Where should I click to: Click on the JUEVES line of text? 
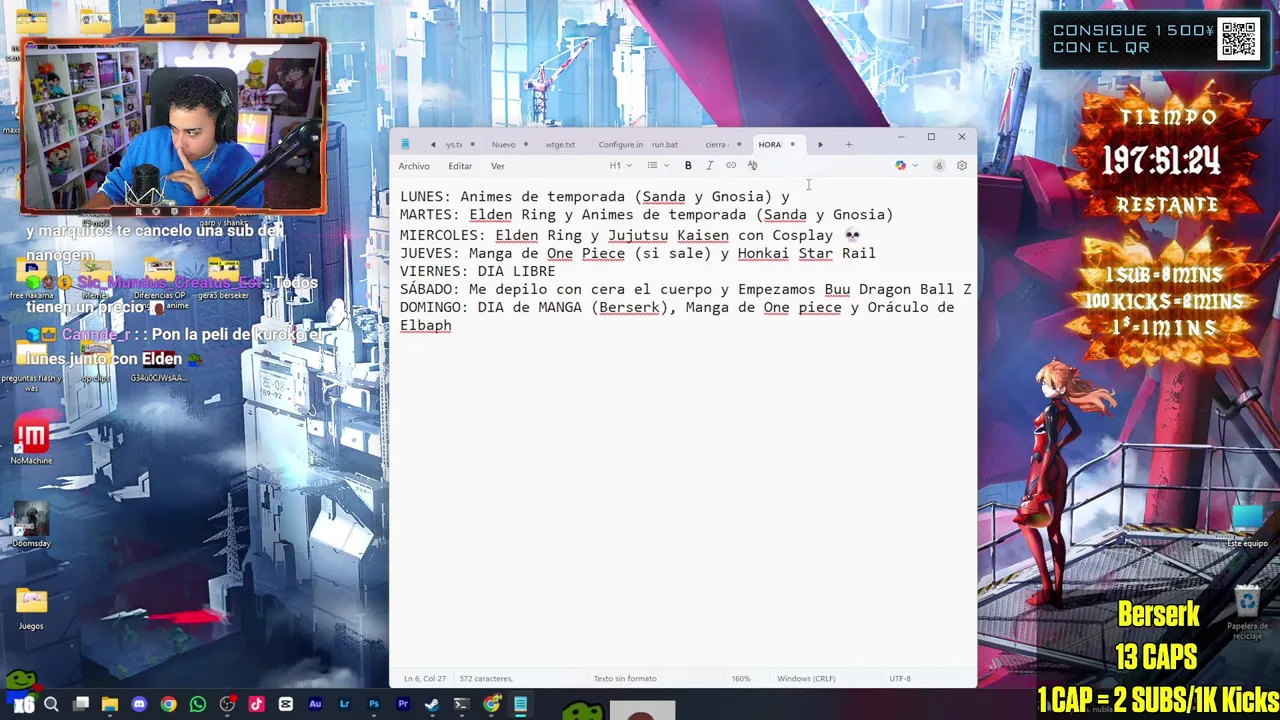(637, 254)
